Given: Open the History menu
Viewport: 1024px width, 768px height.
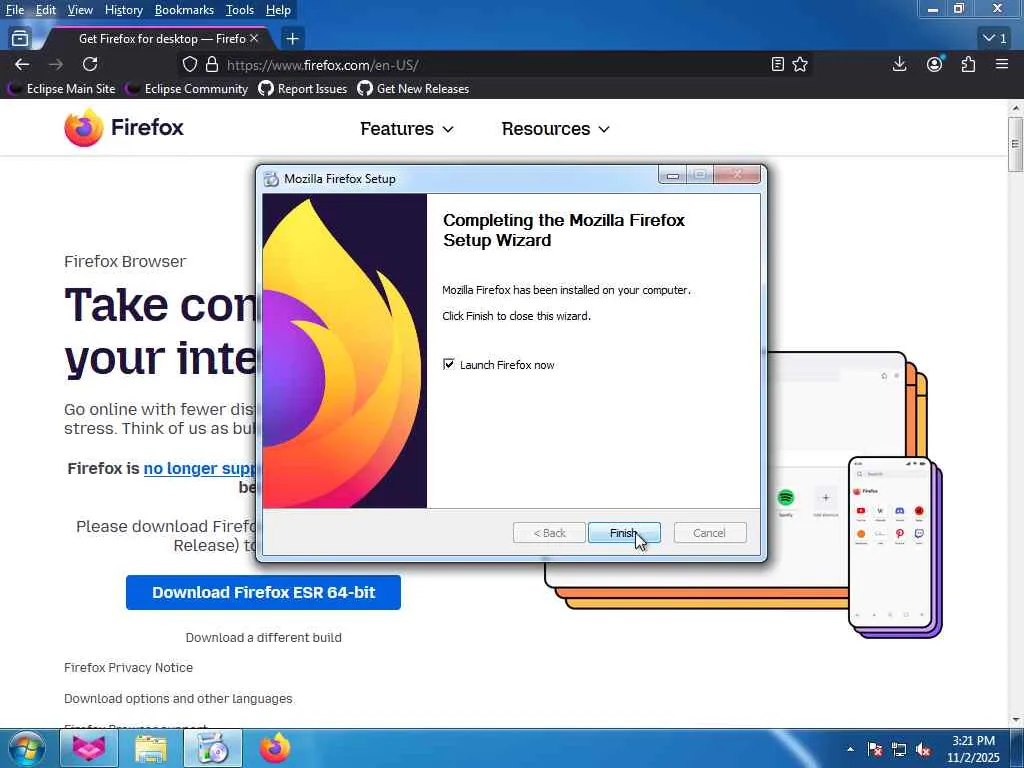Looking at the screenshot, I should [123, 10].
